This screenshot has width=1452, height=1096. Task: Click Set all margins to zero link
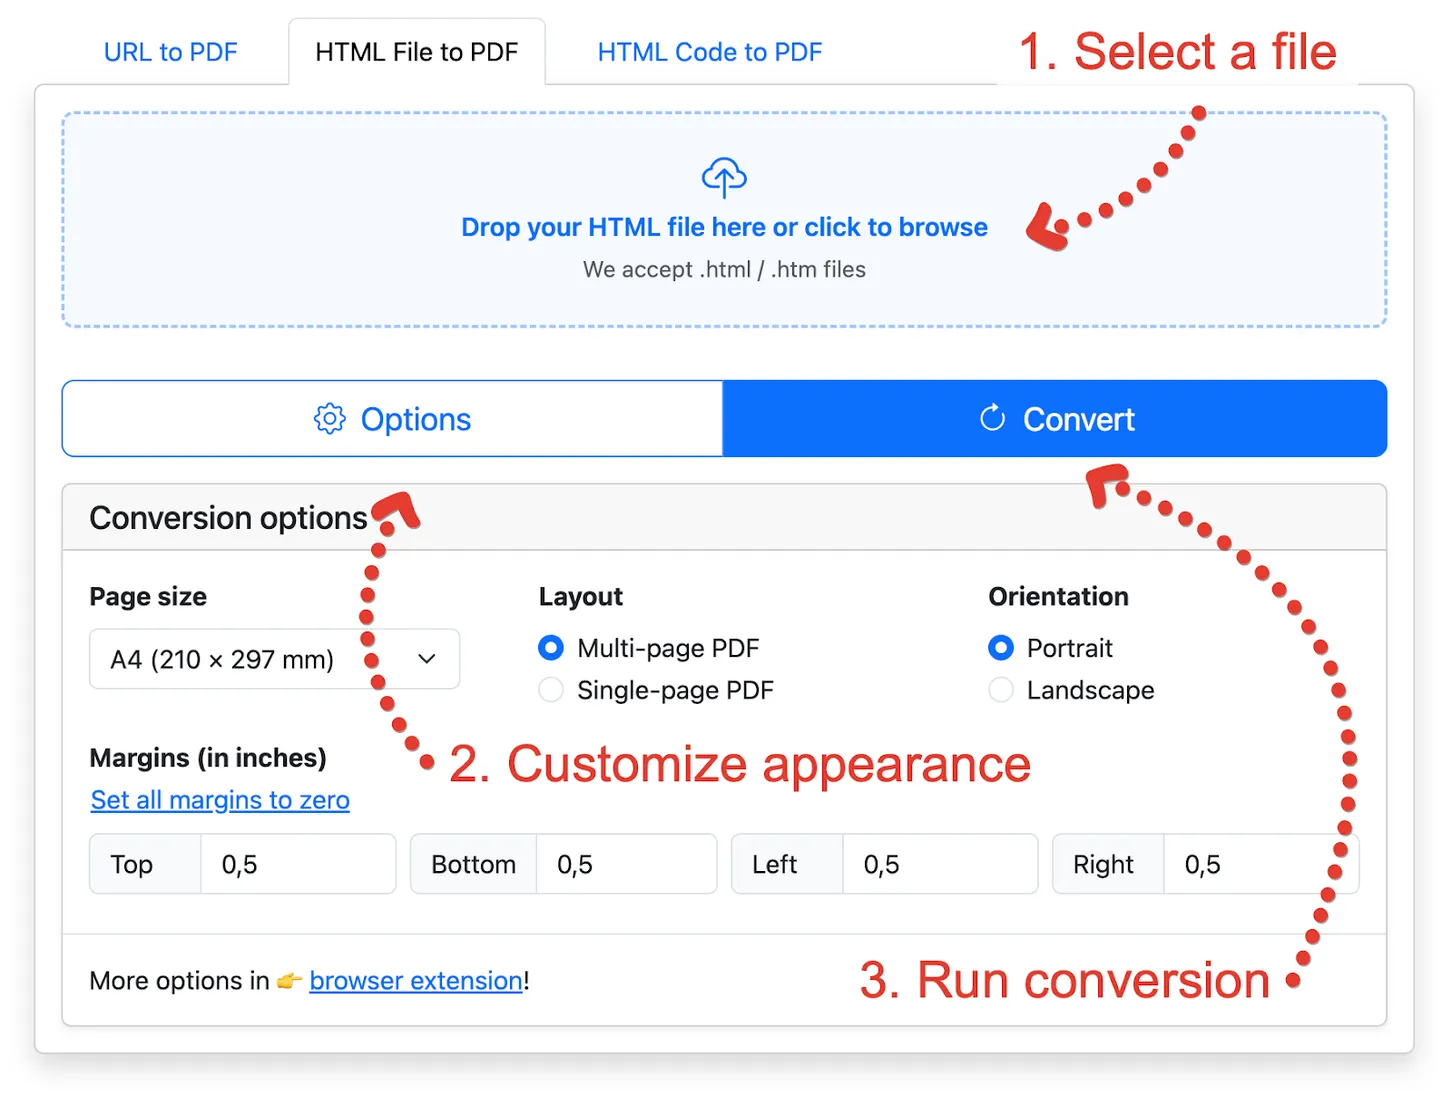coord(220,800)
